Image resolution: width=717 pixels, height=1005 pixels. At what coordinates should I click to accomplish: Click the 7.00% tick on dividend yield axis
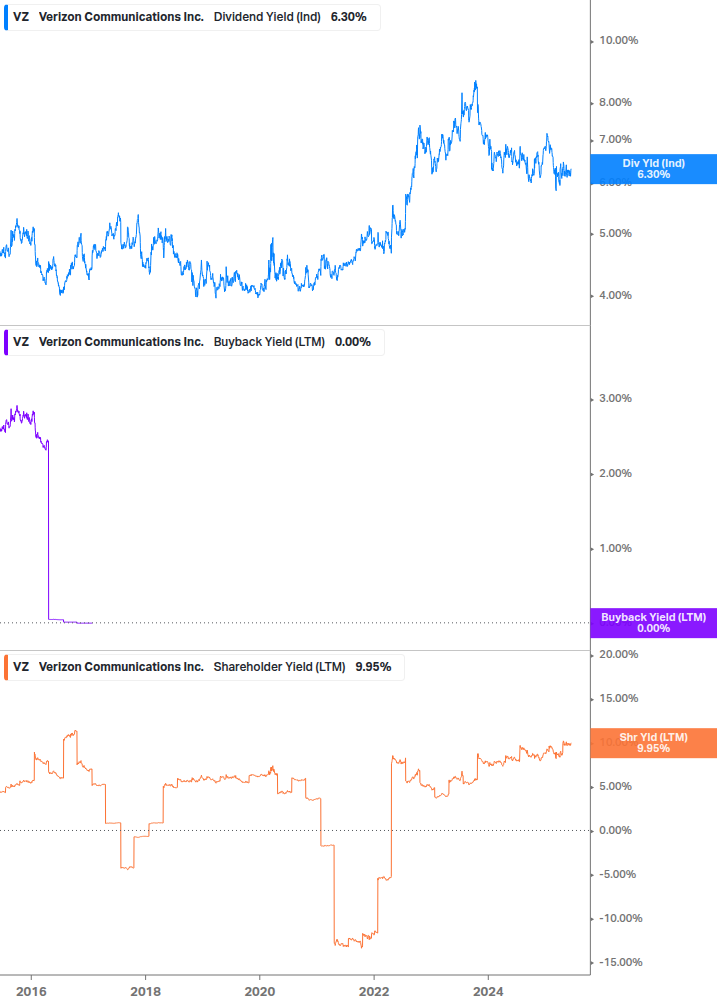click(x=615, y=140)
